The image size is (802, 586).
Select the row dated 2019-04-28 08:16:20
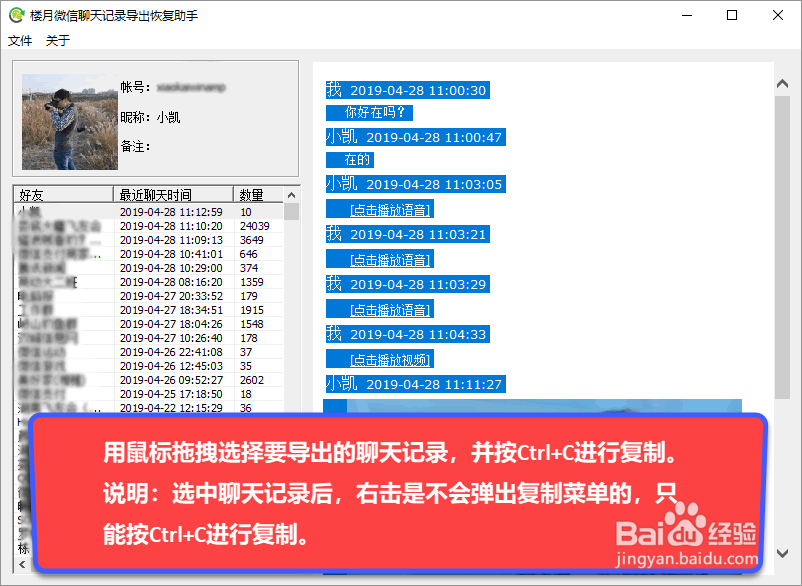(x=148, y=282)
